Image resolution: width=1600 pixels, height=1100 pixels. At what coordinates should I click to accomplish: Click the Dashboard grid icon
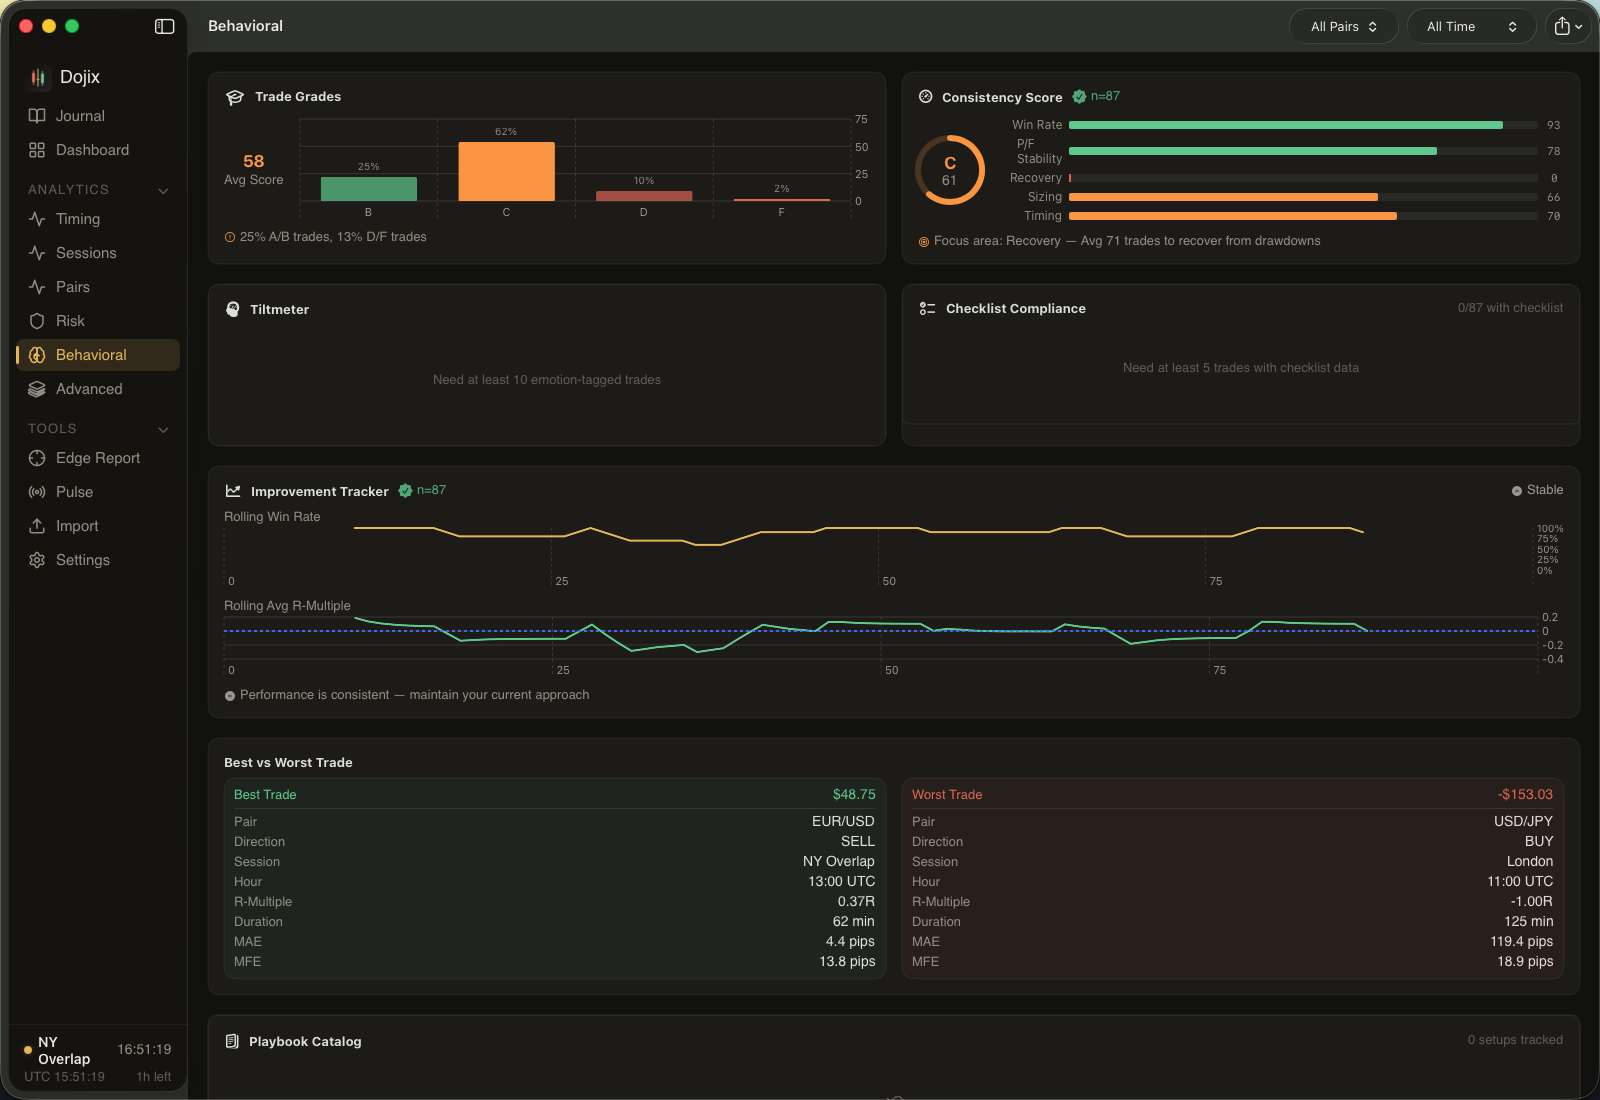(37, 150)
